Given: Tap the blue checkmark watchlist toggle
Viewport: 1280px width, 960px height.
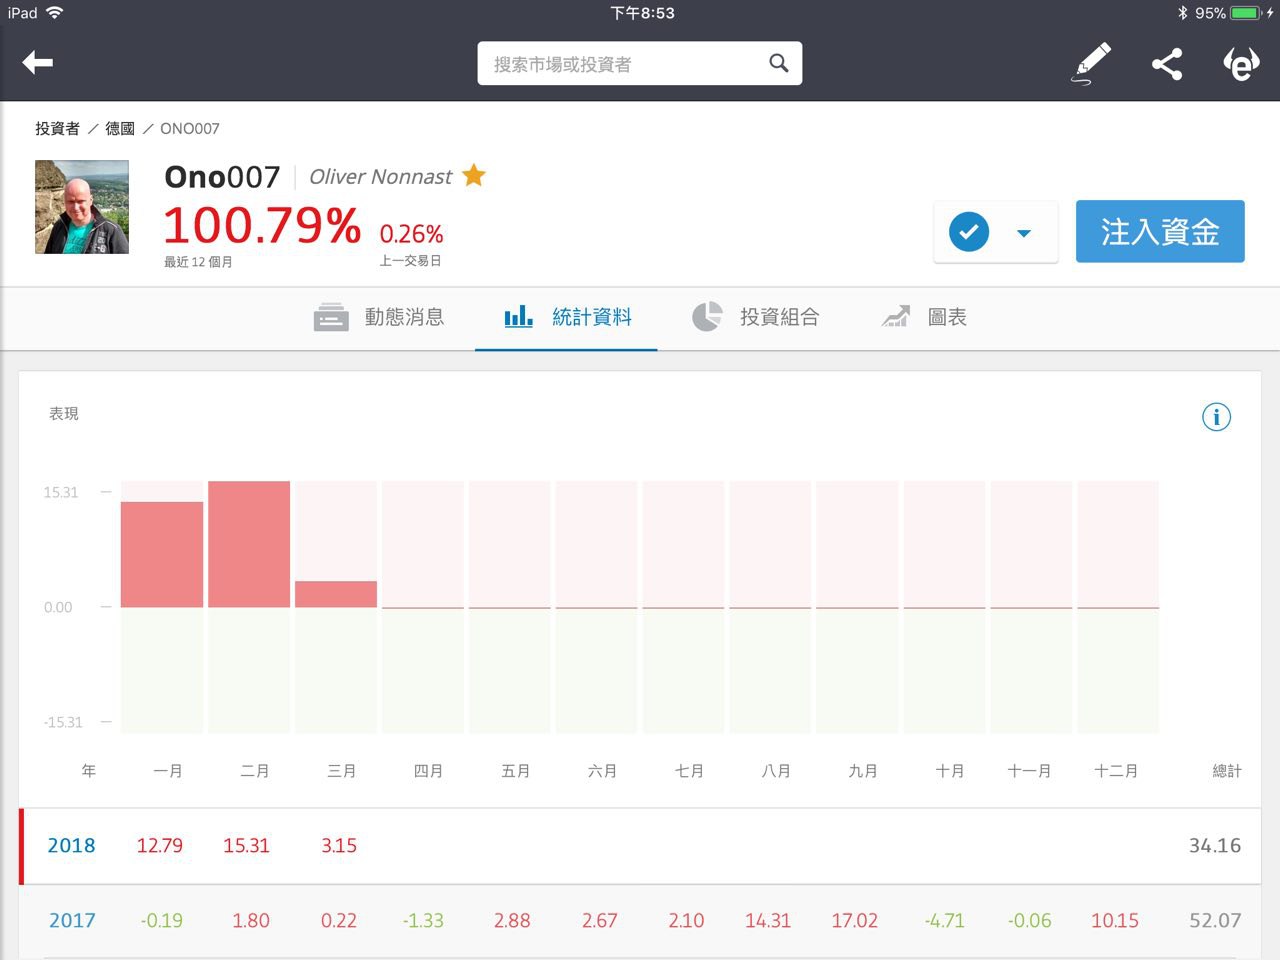Looking at the screenshot, I should (x=968, y=232).
